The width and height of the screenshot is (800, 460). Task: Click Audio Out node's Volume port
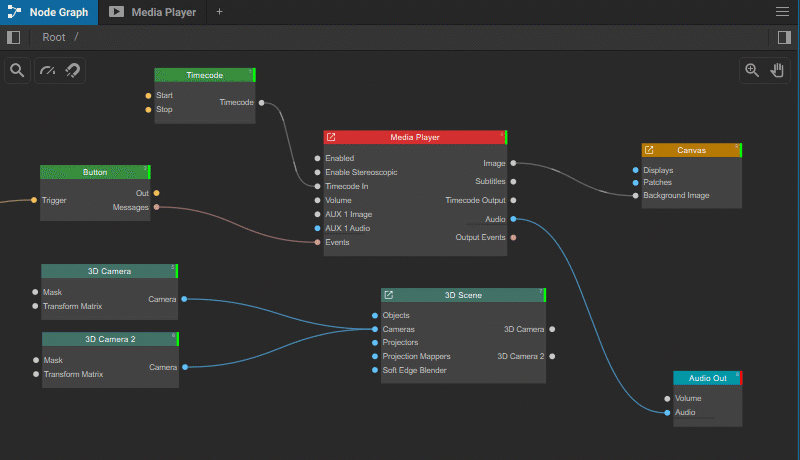click(667, 399)
